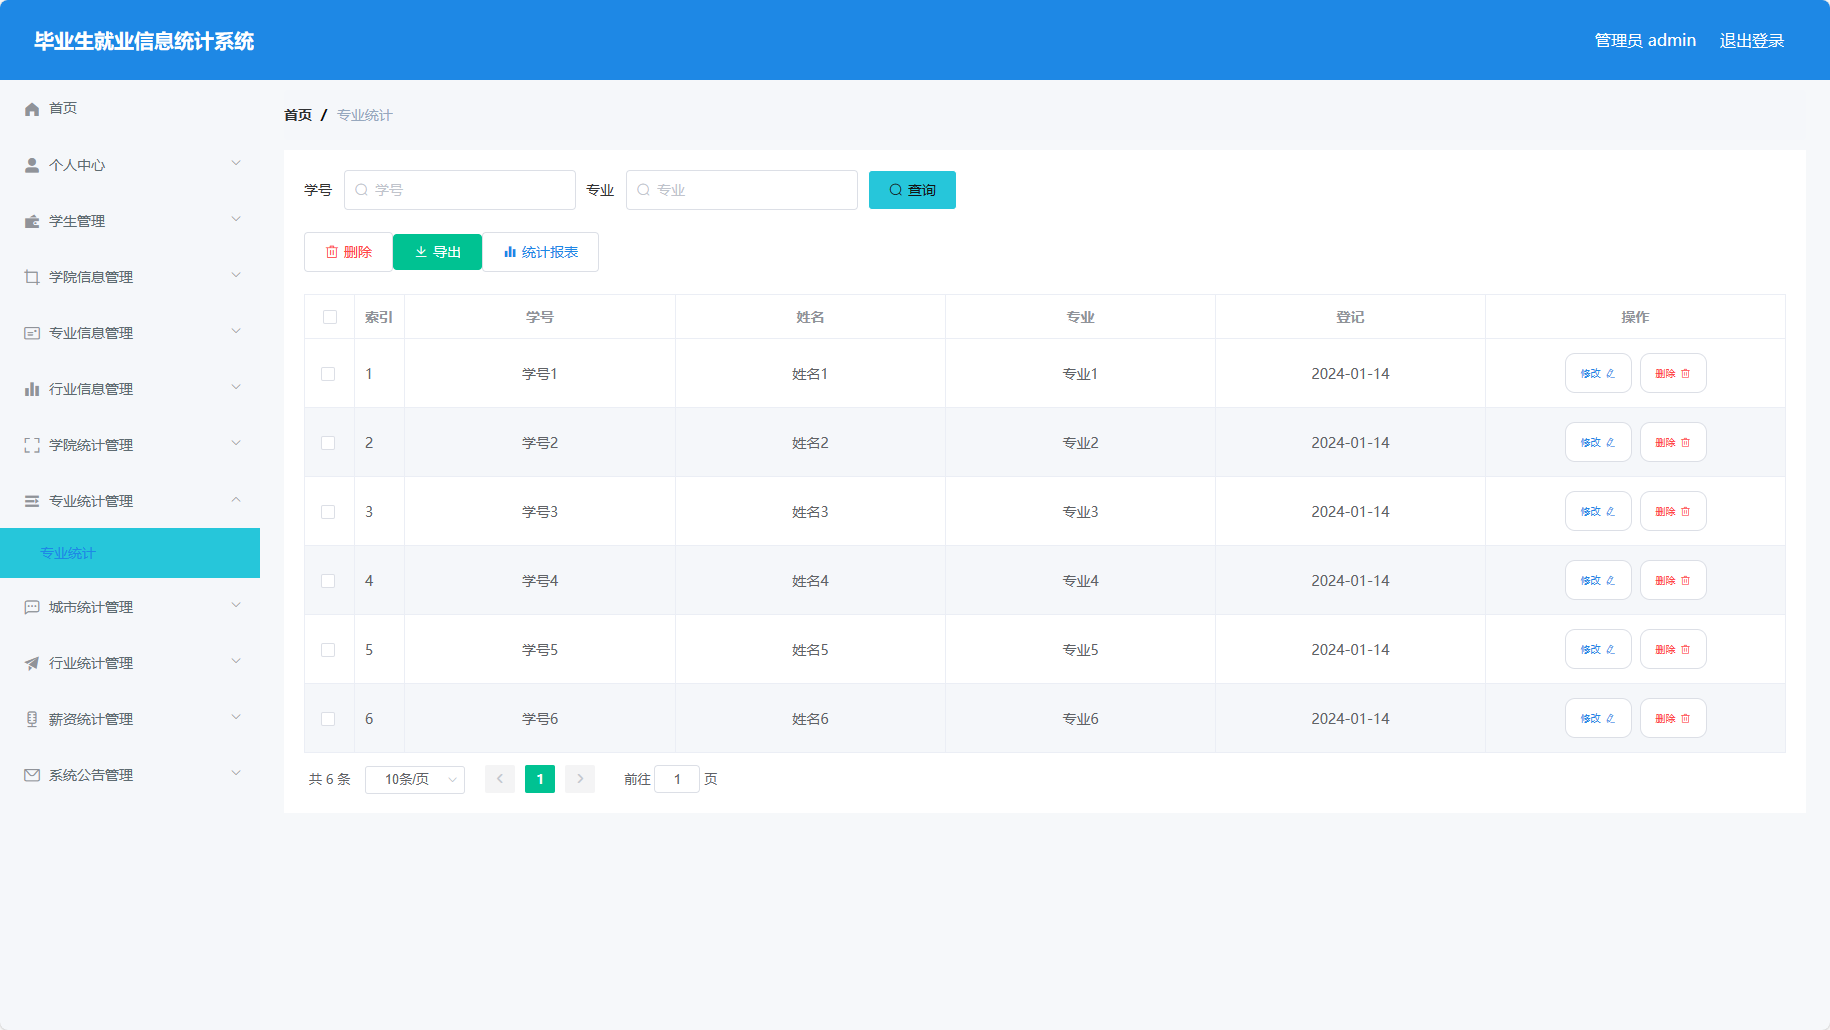This screenshot has height=1030, width=1830.
Task: Open the 系统公告管理 sidebar menu
Action: pos(130,775)
